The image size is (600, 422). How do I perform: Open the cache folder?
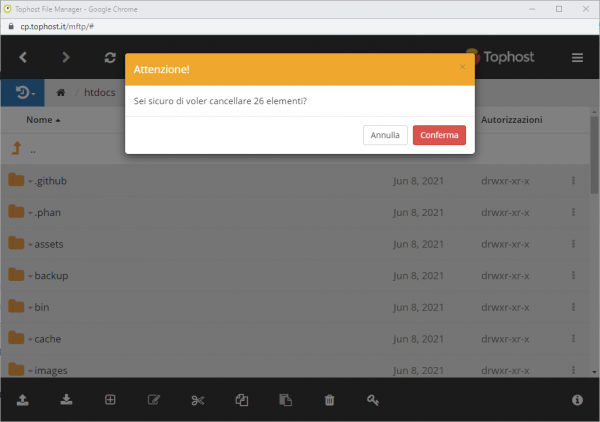tap(47, 339)
